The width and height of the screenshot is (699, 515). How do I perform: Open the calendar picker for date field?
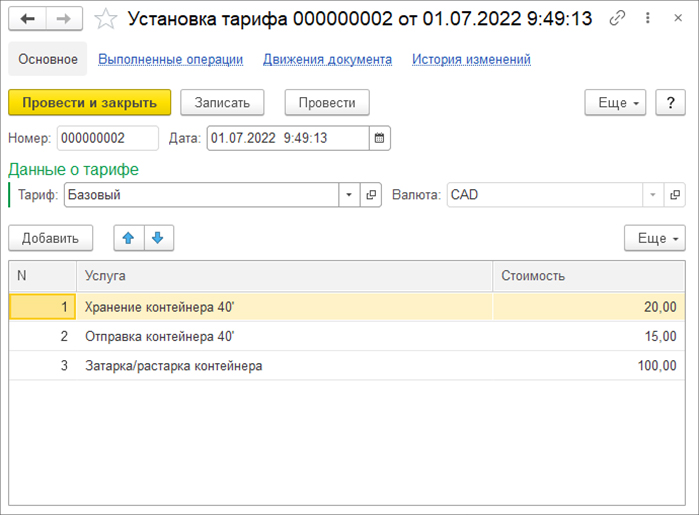coord(380,138)
